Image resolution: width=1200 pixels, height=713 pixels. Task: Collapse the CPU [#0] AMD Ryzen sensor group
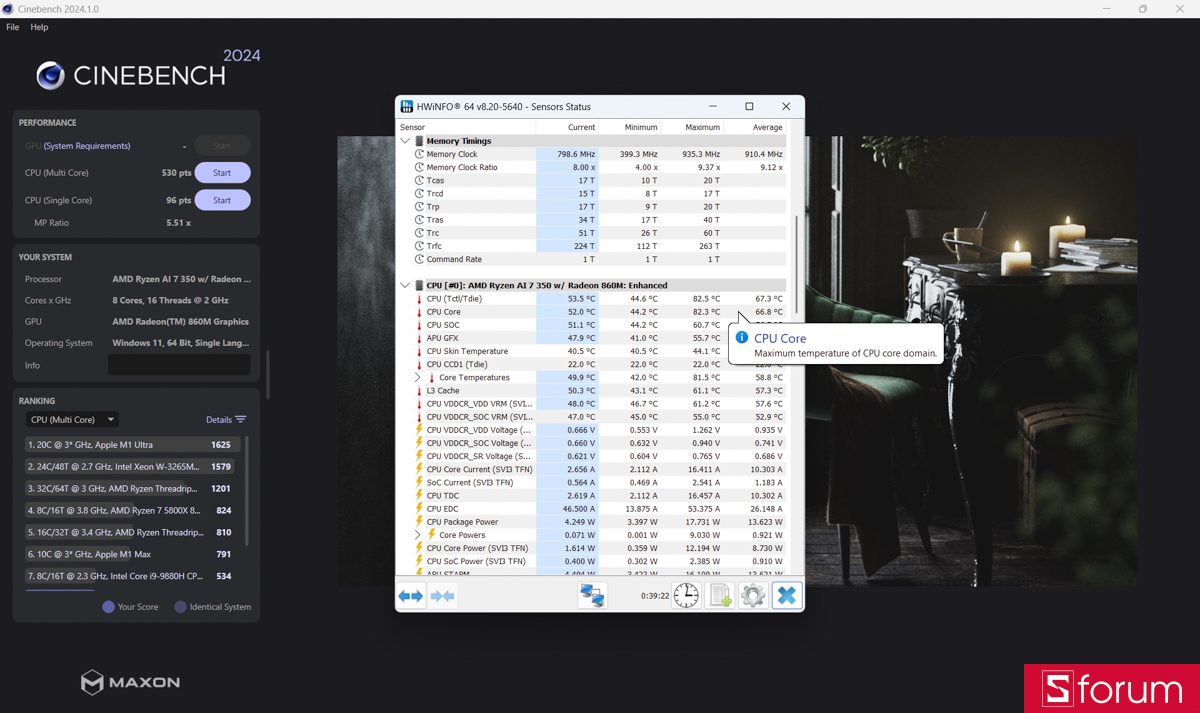tap(405, 285)
